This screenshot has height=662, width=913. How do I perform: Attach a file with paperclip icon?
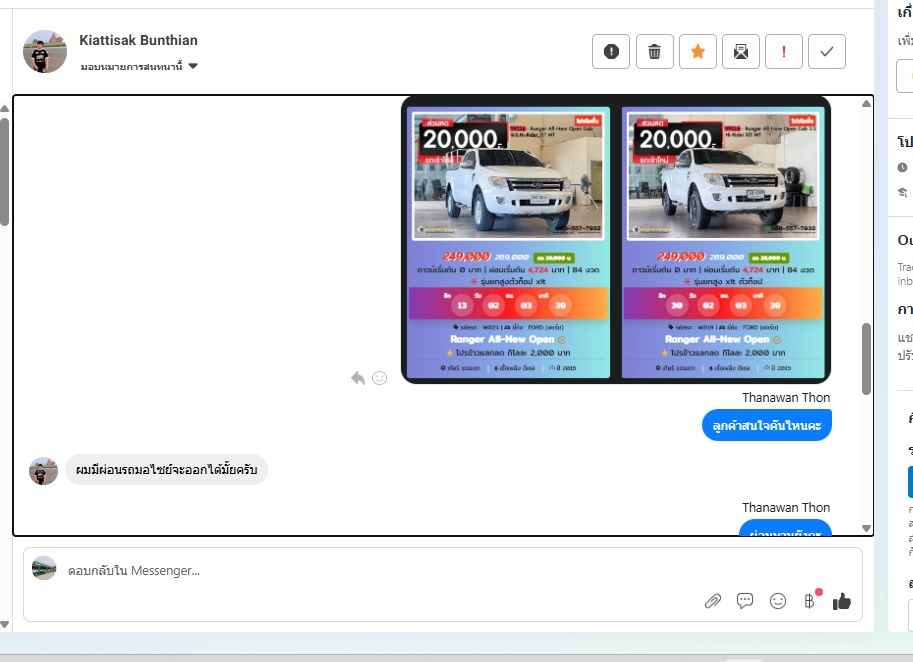pos(713,601)
